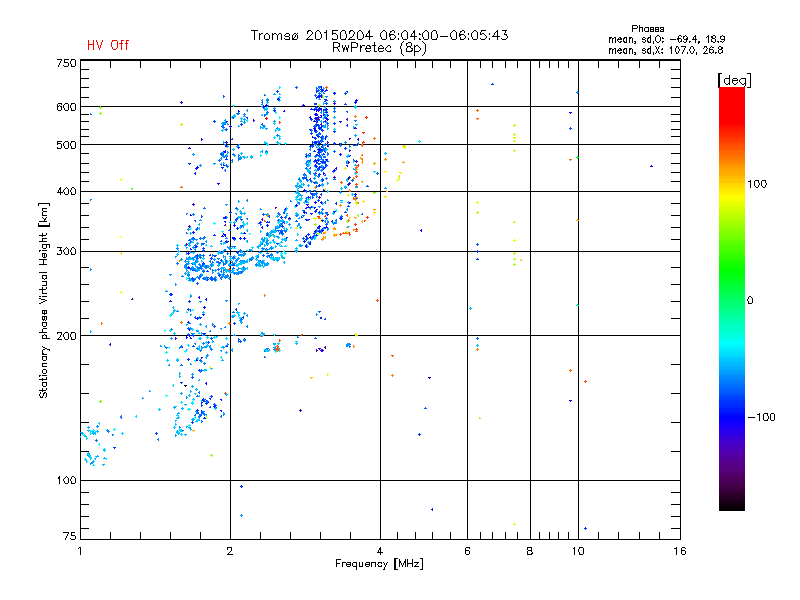Click the x-axis tick label '6'

(467, 551)
